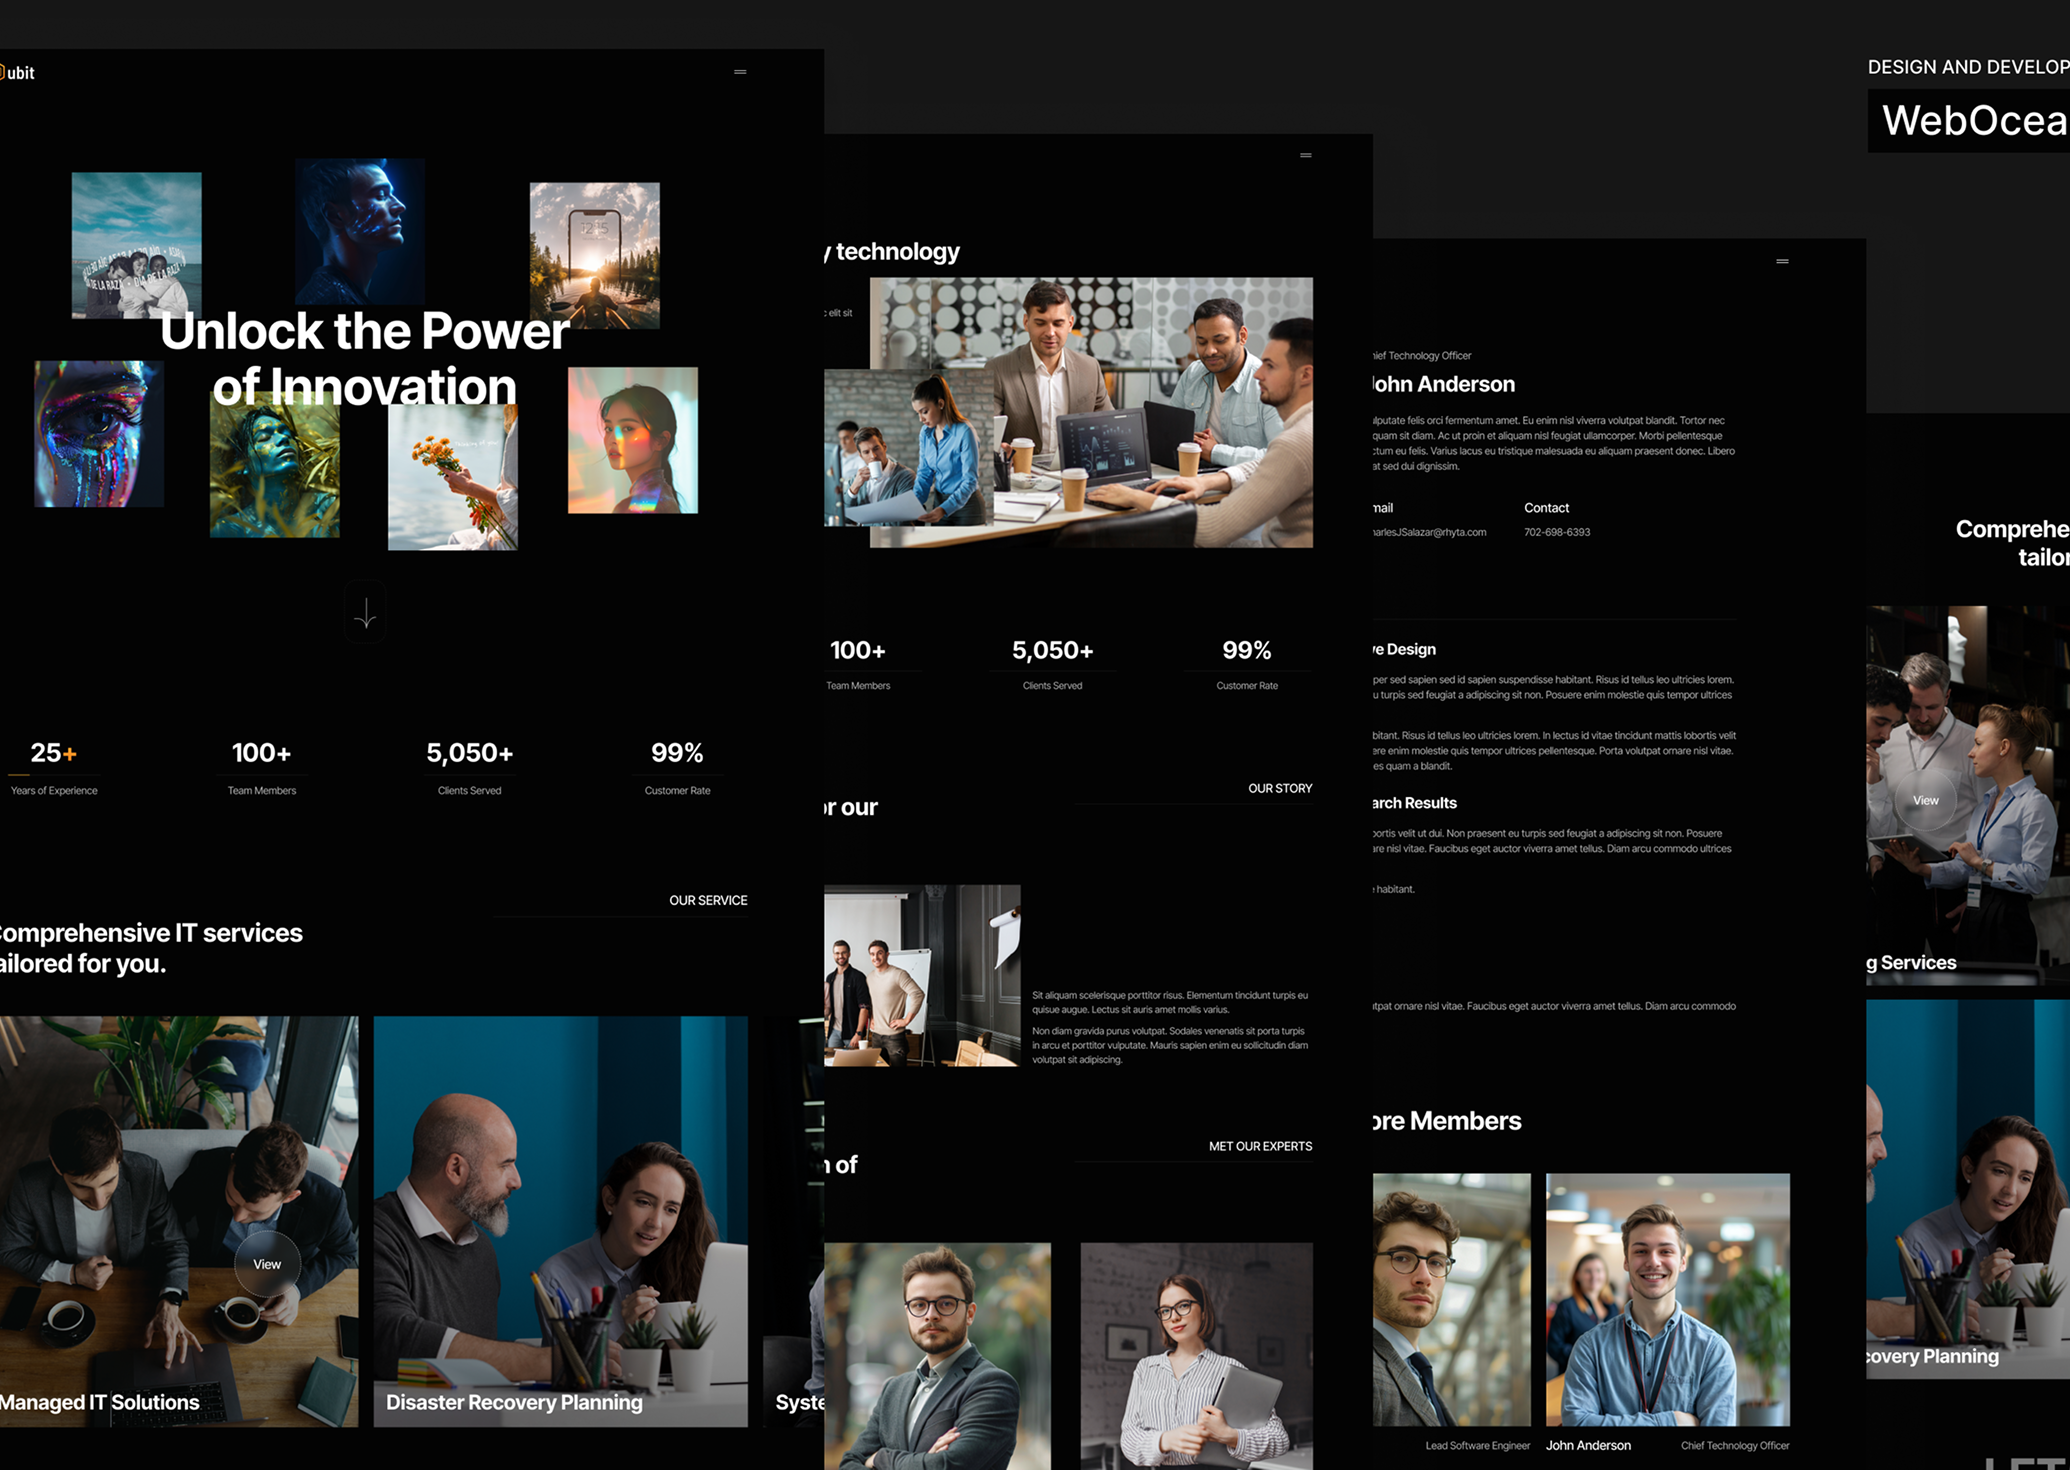The image size is (2070, 1470).
Task: Select the Lead Software Engineer member photo
Action: point(1450,1298)
